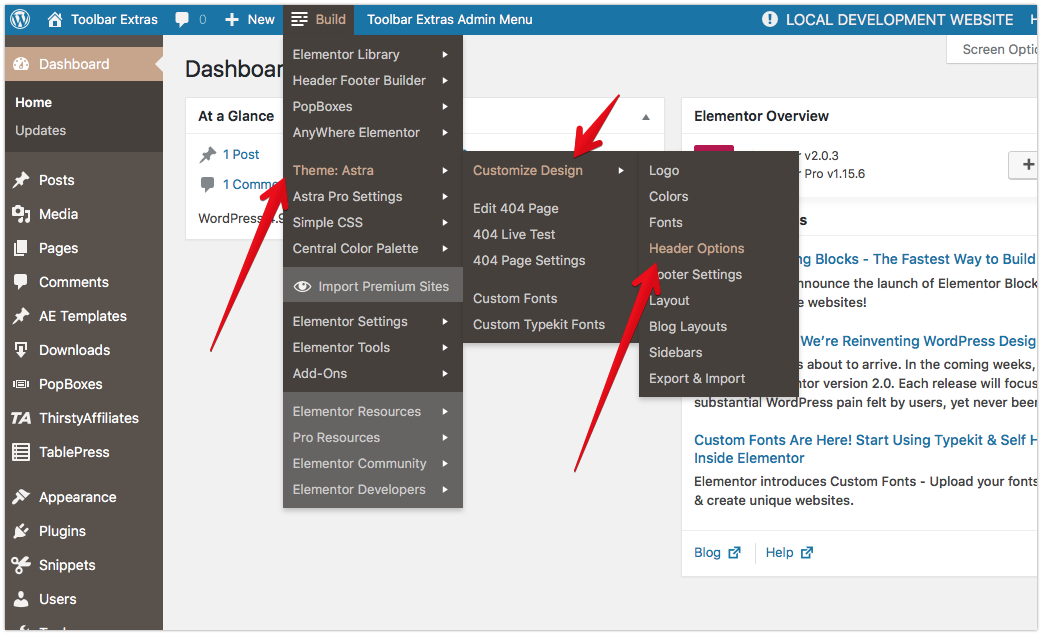Click the external link icon next to Help

(807, 553)
